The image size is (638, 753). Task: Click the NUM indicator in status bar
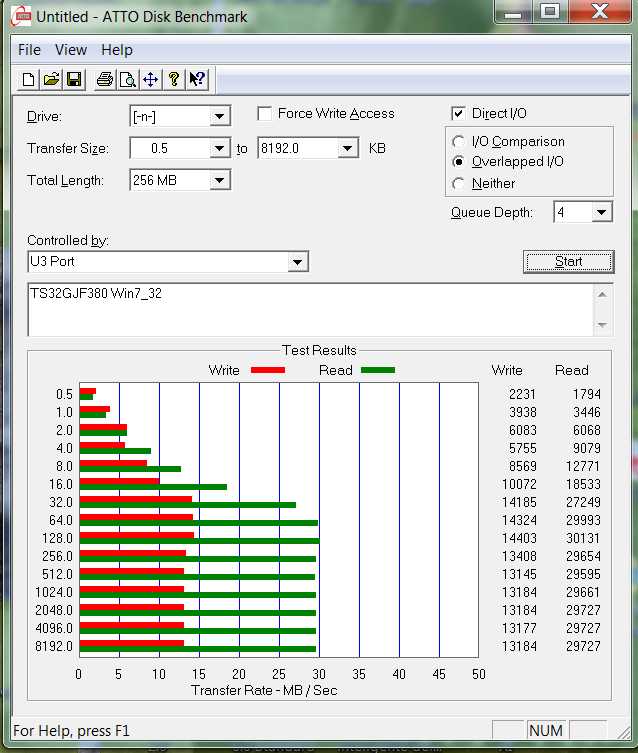[x=546, y=731]
